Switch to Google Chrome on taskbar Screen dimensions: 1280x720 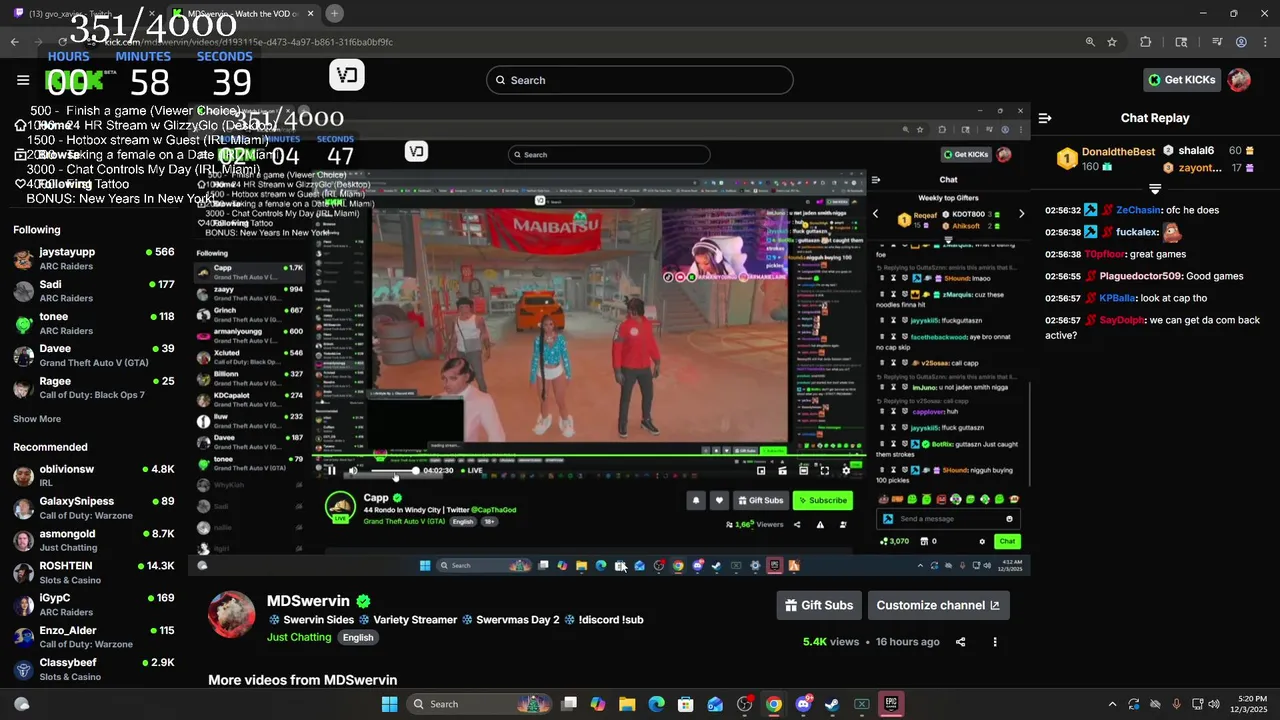(774, 704)
